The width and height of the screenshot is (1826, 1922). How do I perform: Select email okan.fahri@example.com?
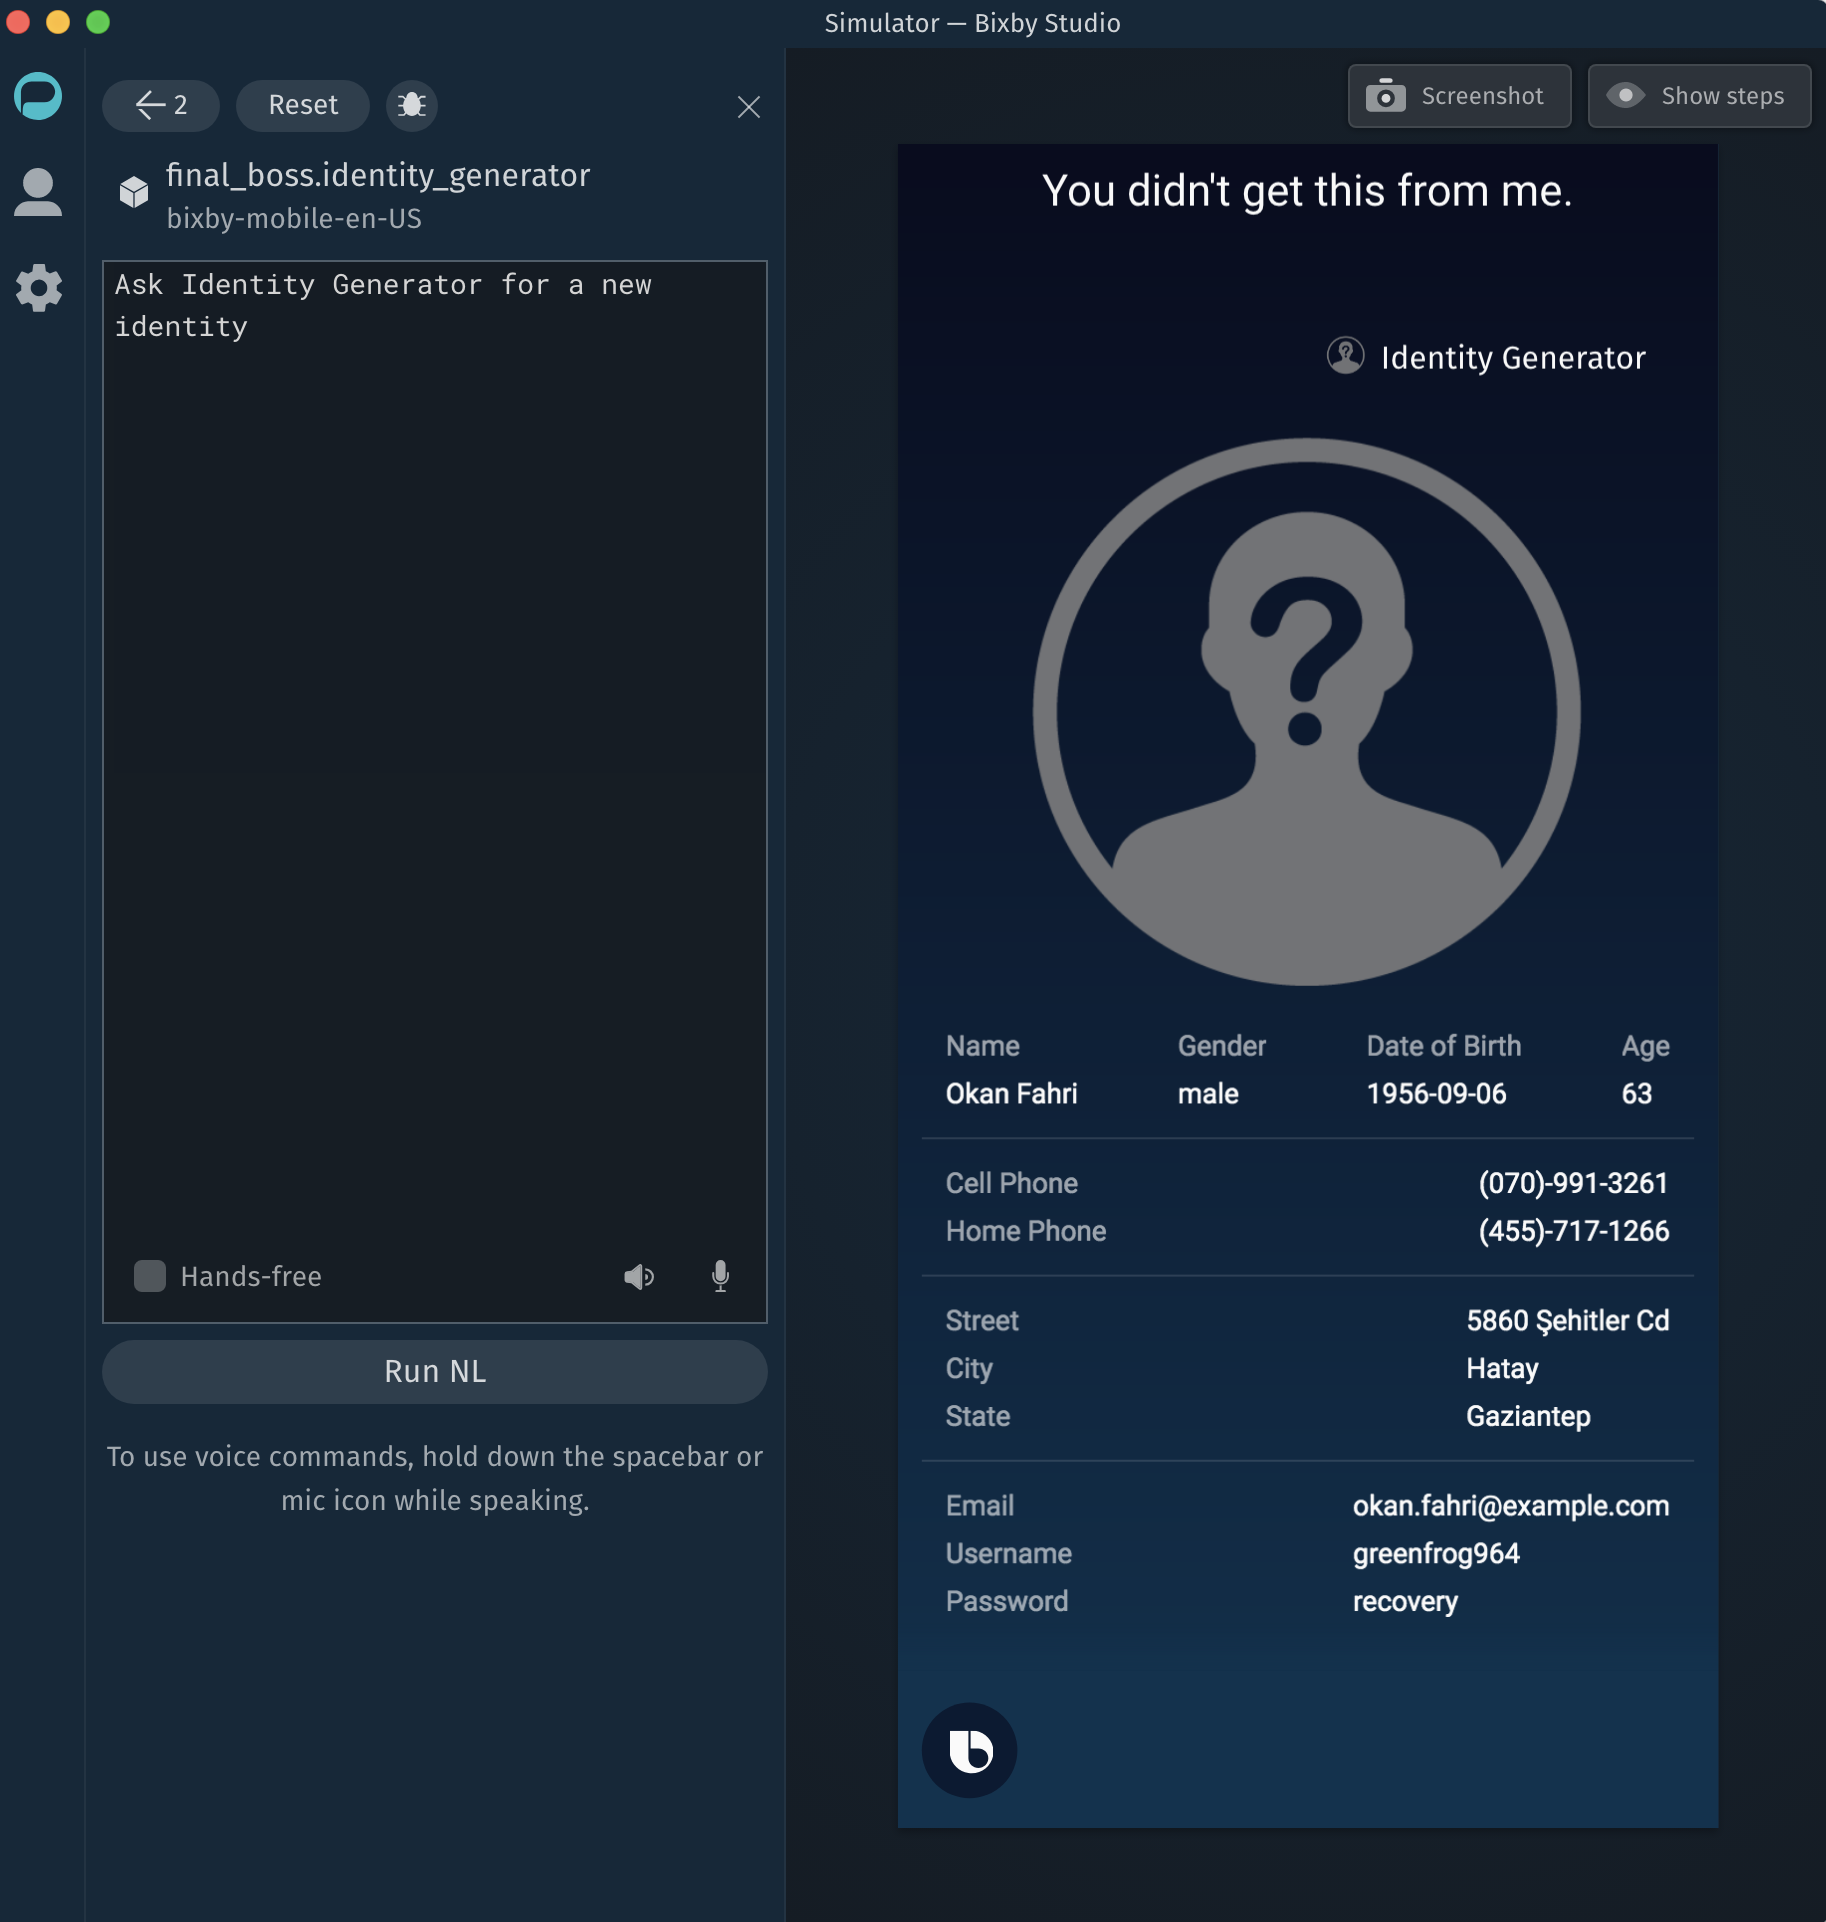point(1511,1506)
